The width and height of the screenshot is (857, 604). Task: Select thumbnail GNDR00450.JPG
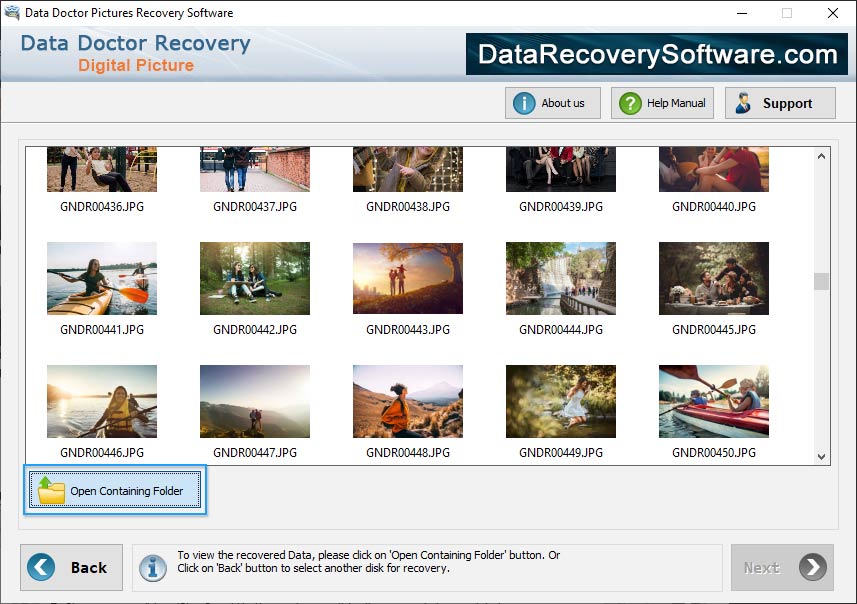(x=713, y=401)
